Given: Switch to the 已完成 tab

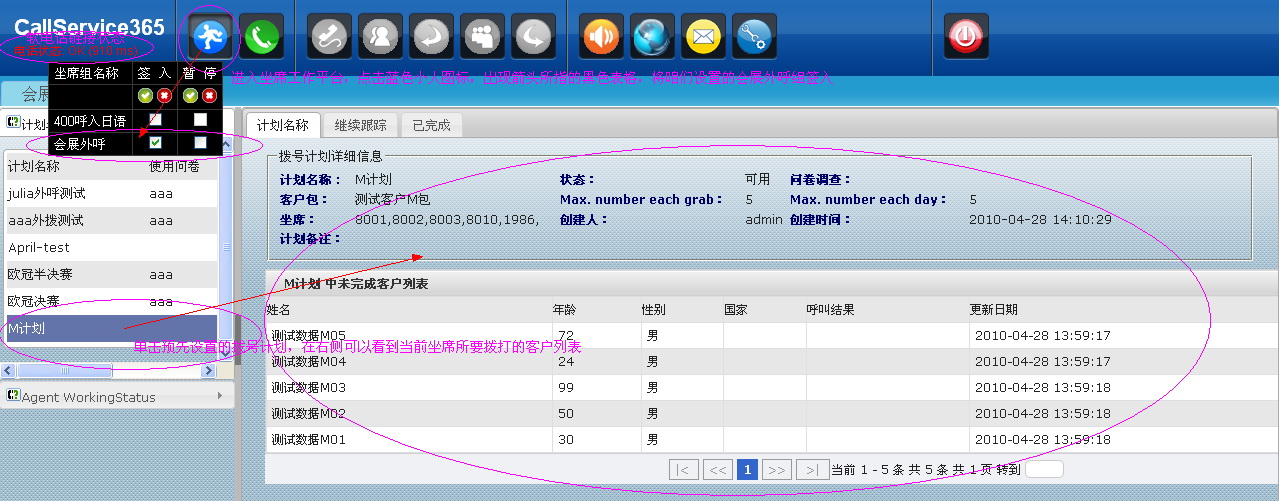Looking at the screenshot, I should point(431,125).
